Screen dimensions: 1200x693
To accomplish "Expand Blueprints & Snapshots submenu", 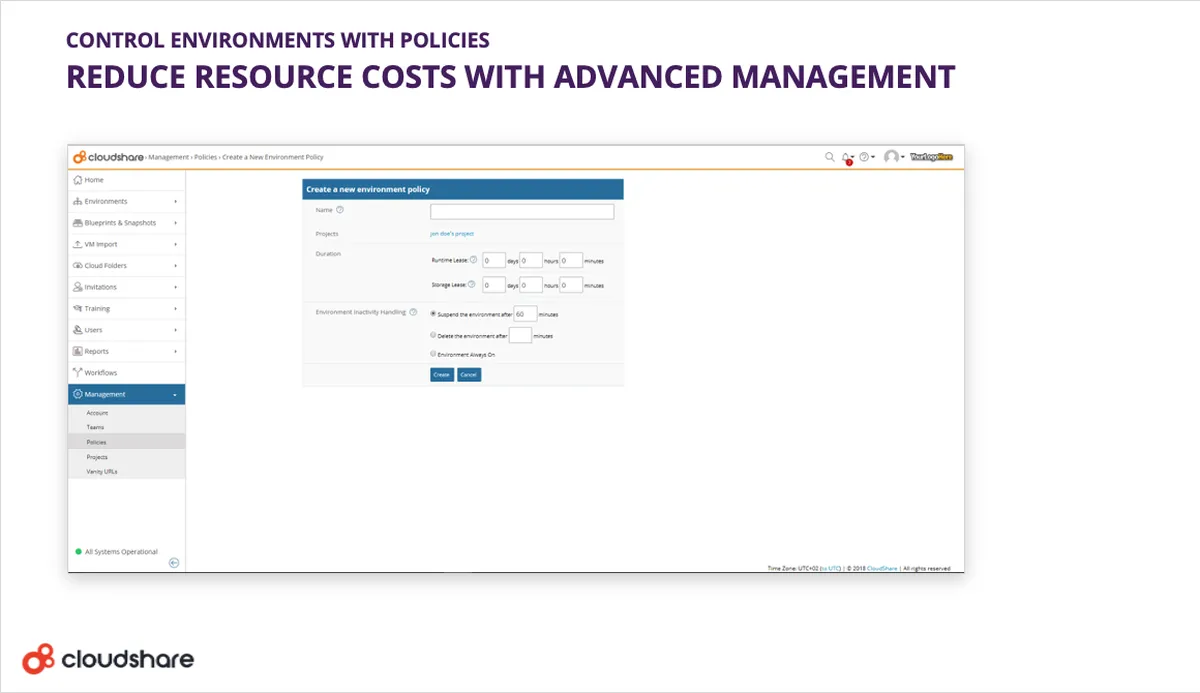I will [126, 223].
